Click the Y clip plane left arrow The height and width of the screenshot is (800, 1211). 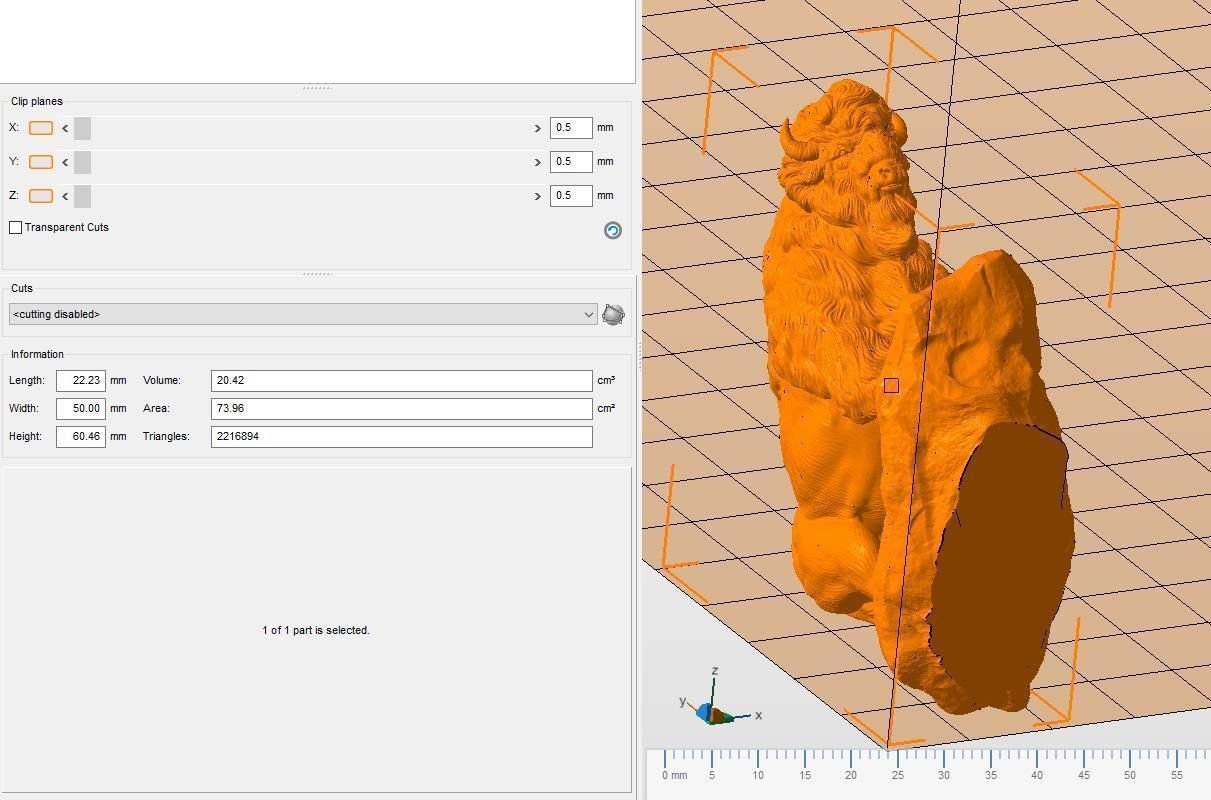65,162
